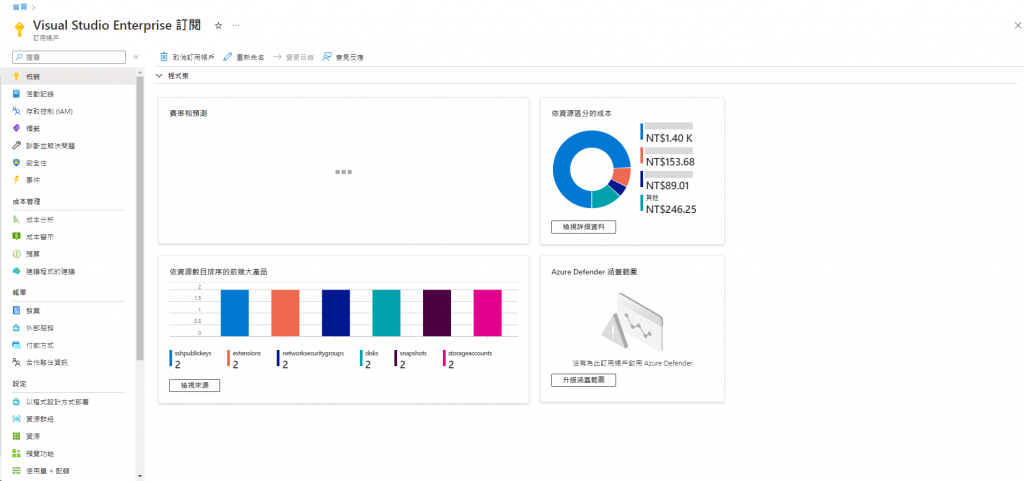Open 外部服務 external services bag icon

pos(16,328)
